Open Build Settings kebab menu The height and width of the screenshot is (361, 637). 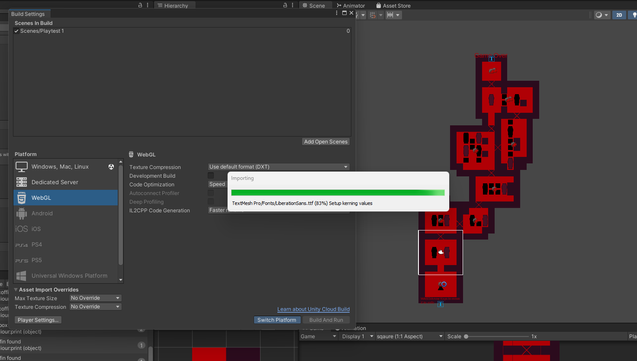click(336, 13)
